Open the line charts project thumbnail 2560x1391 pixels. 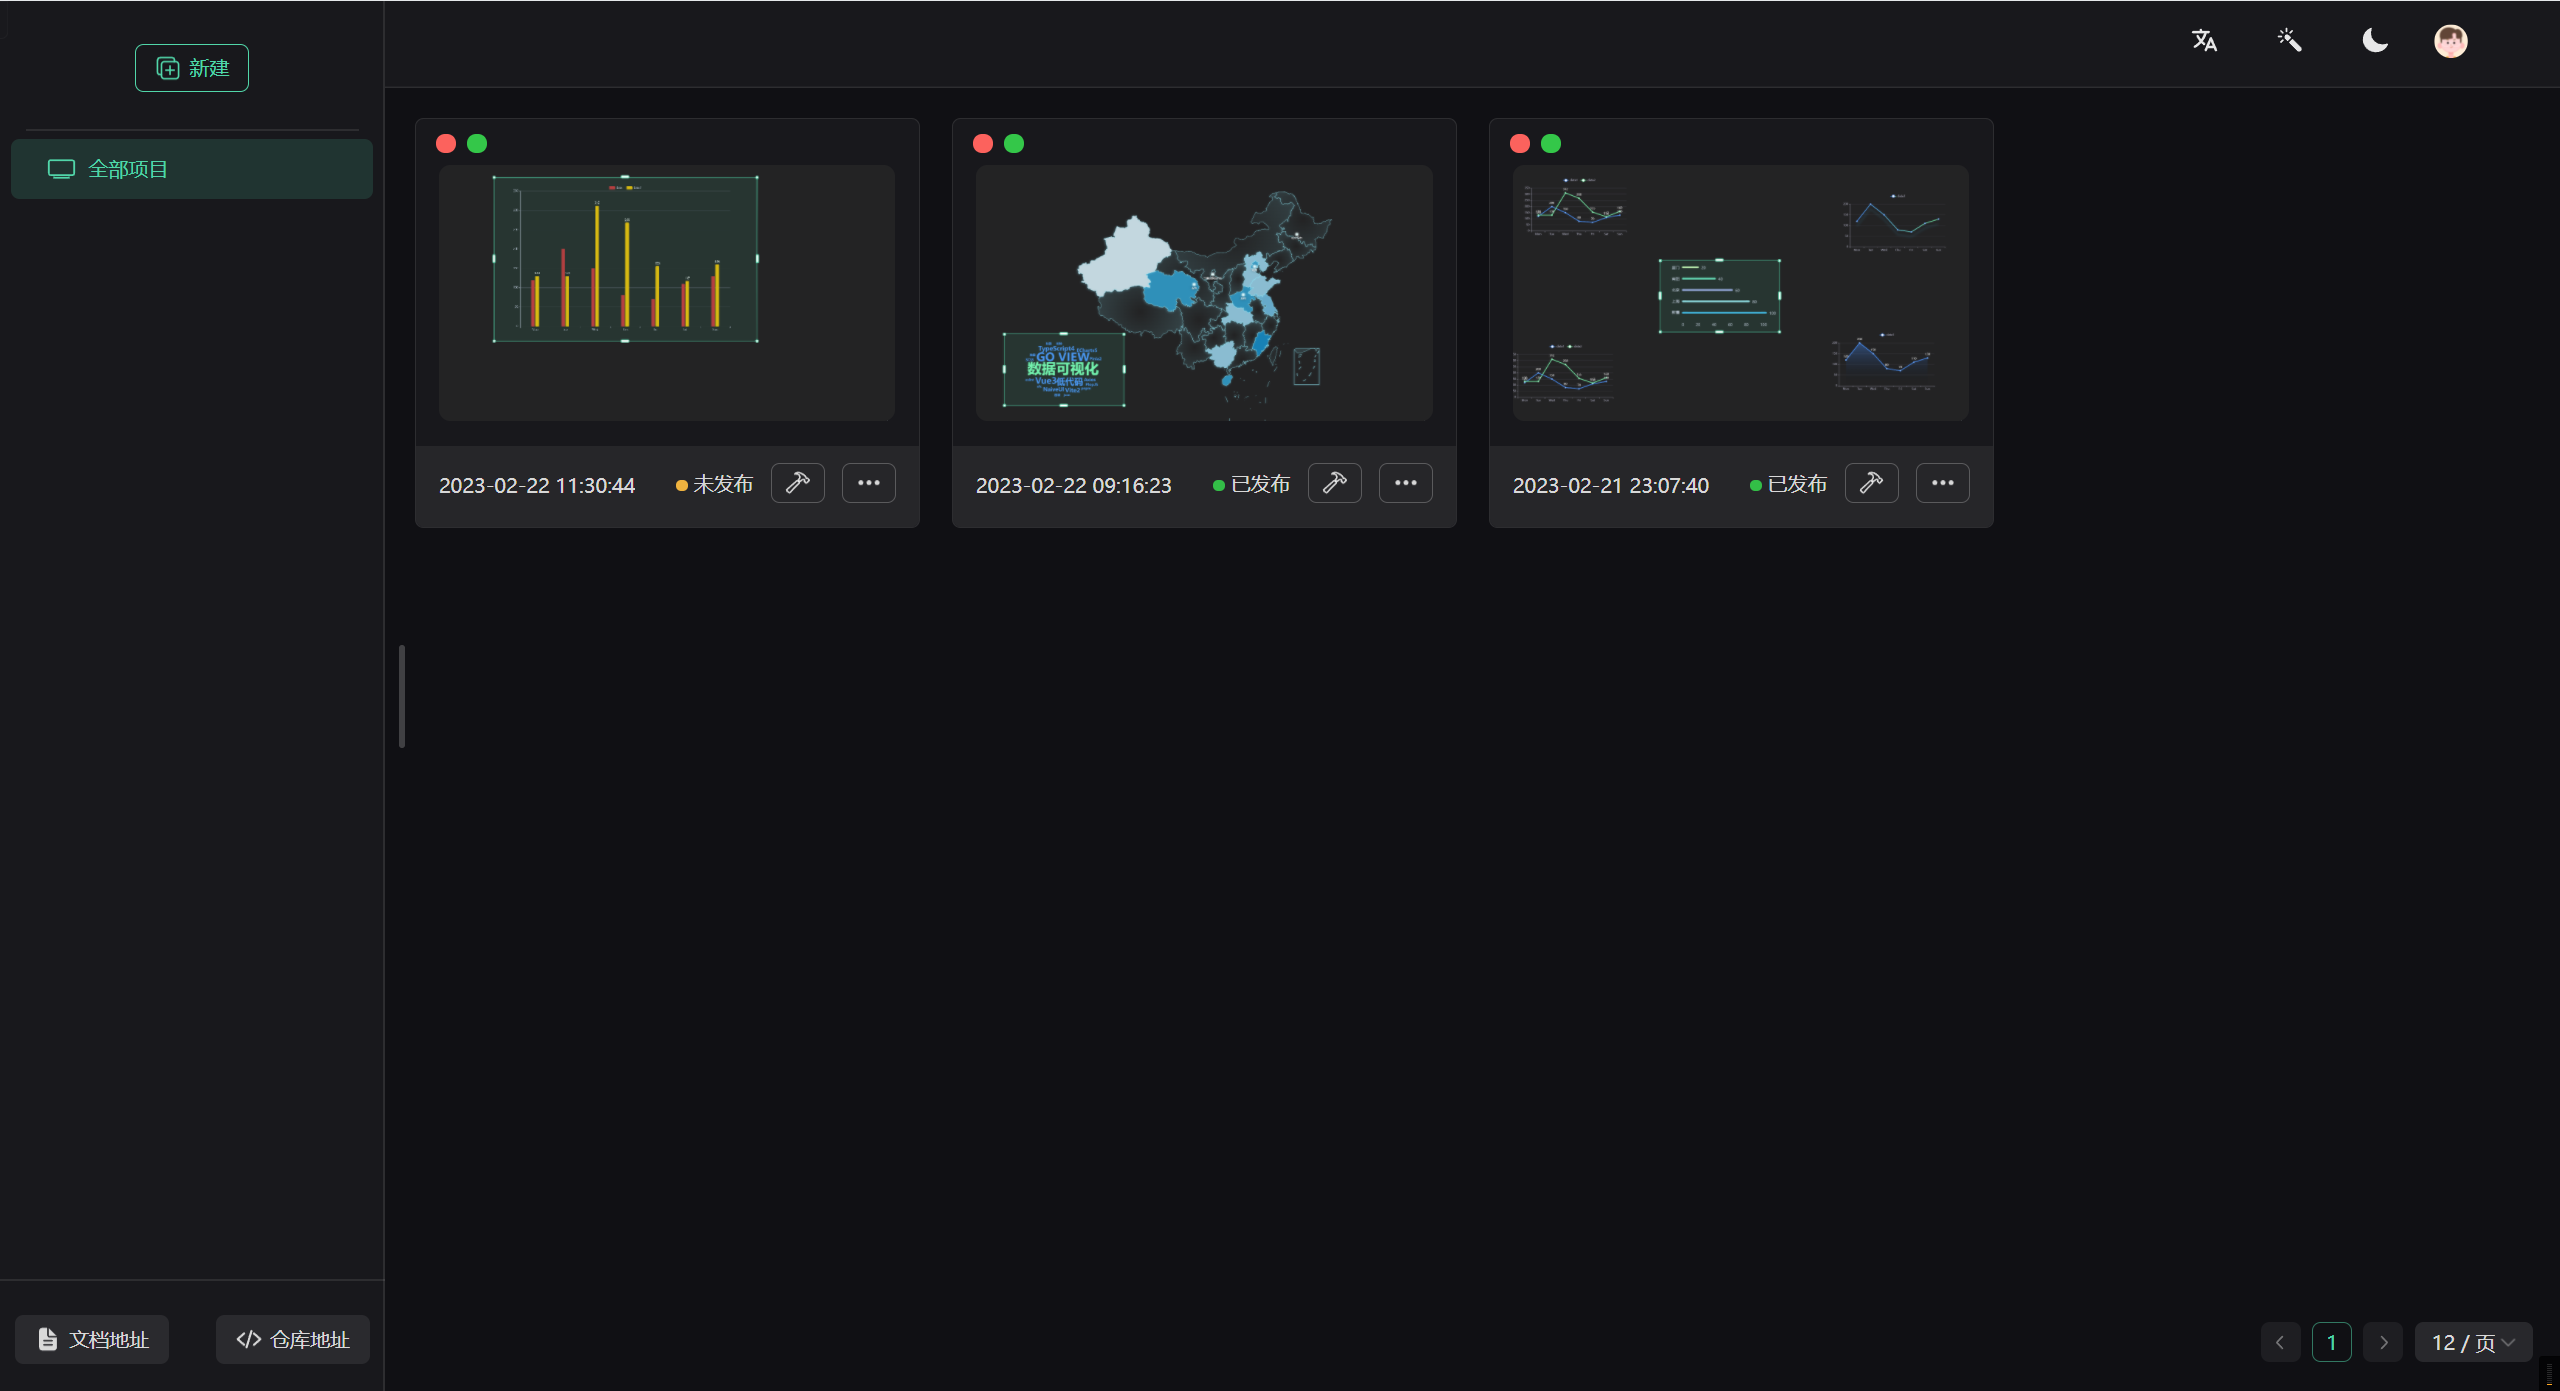[1740, 293]
